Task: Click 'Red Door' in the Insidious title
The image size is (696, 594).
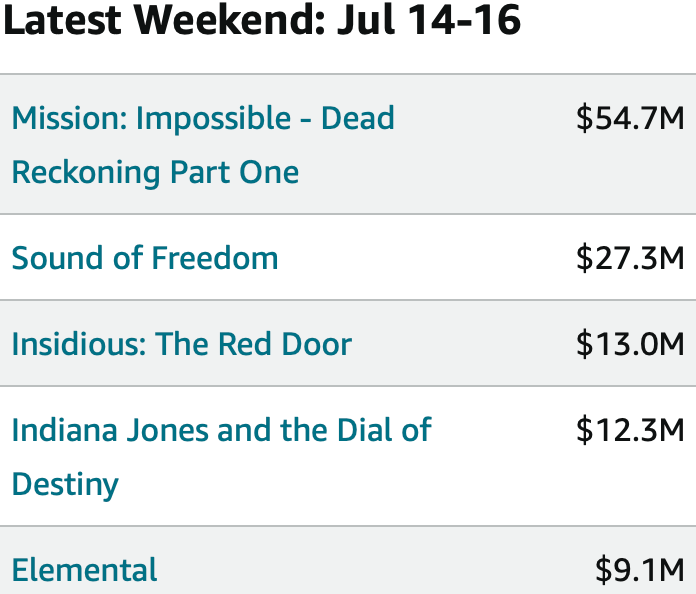Action: pos(285,344)
